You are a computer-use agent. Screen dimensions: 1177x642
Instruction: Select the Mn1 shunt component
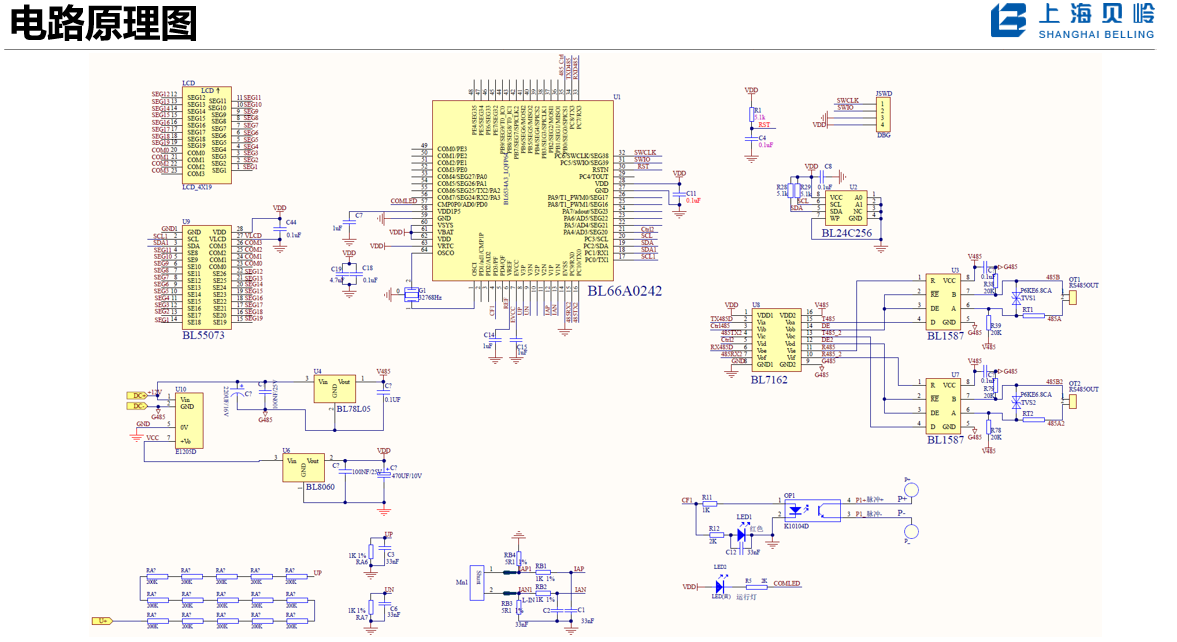[x=476, y=583]
